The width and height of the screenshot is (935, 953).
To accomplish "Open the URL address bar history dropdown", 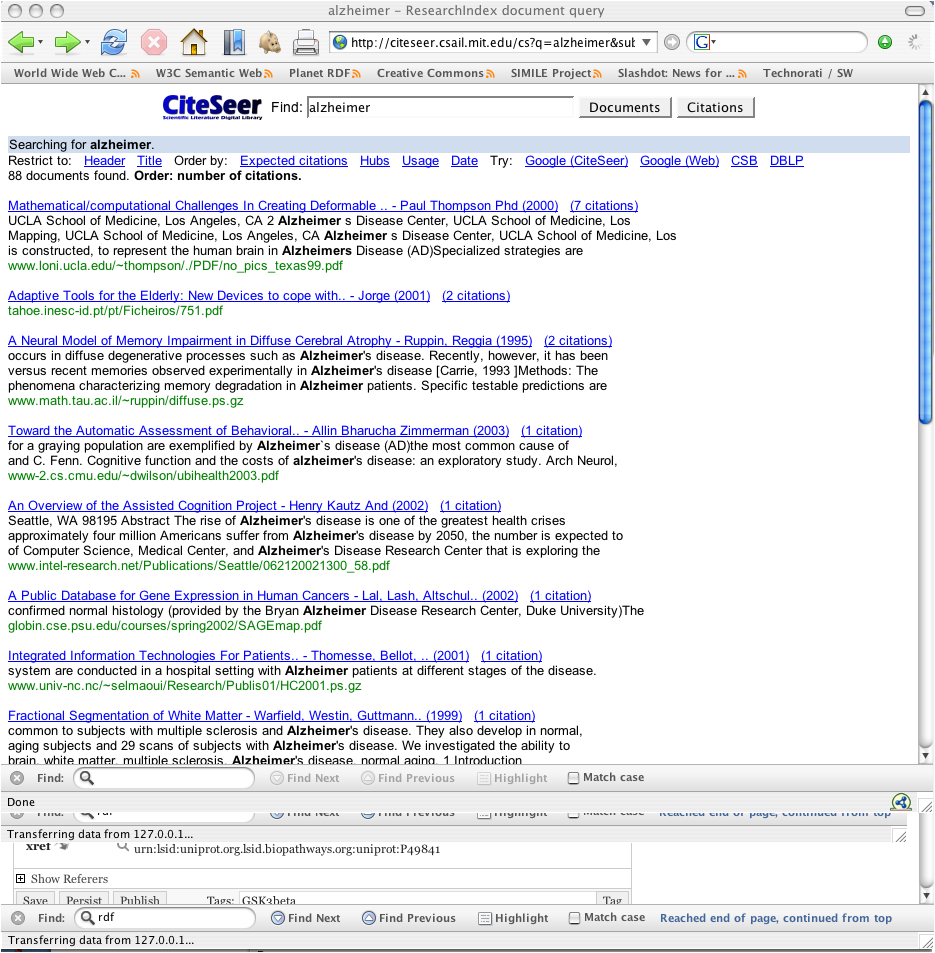I will pyautogui.click(x=647, y=42).
